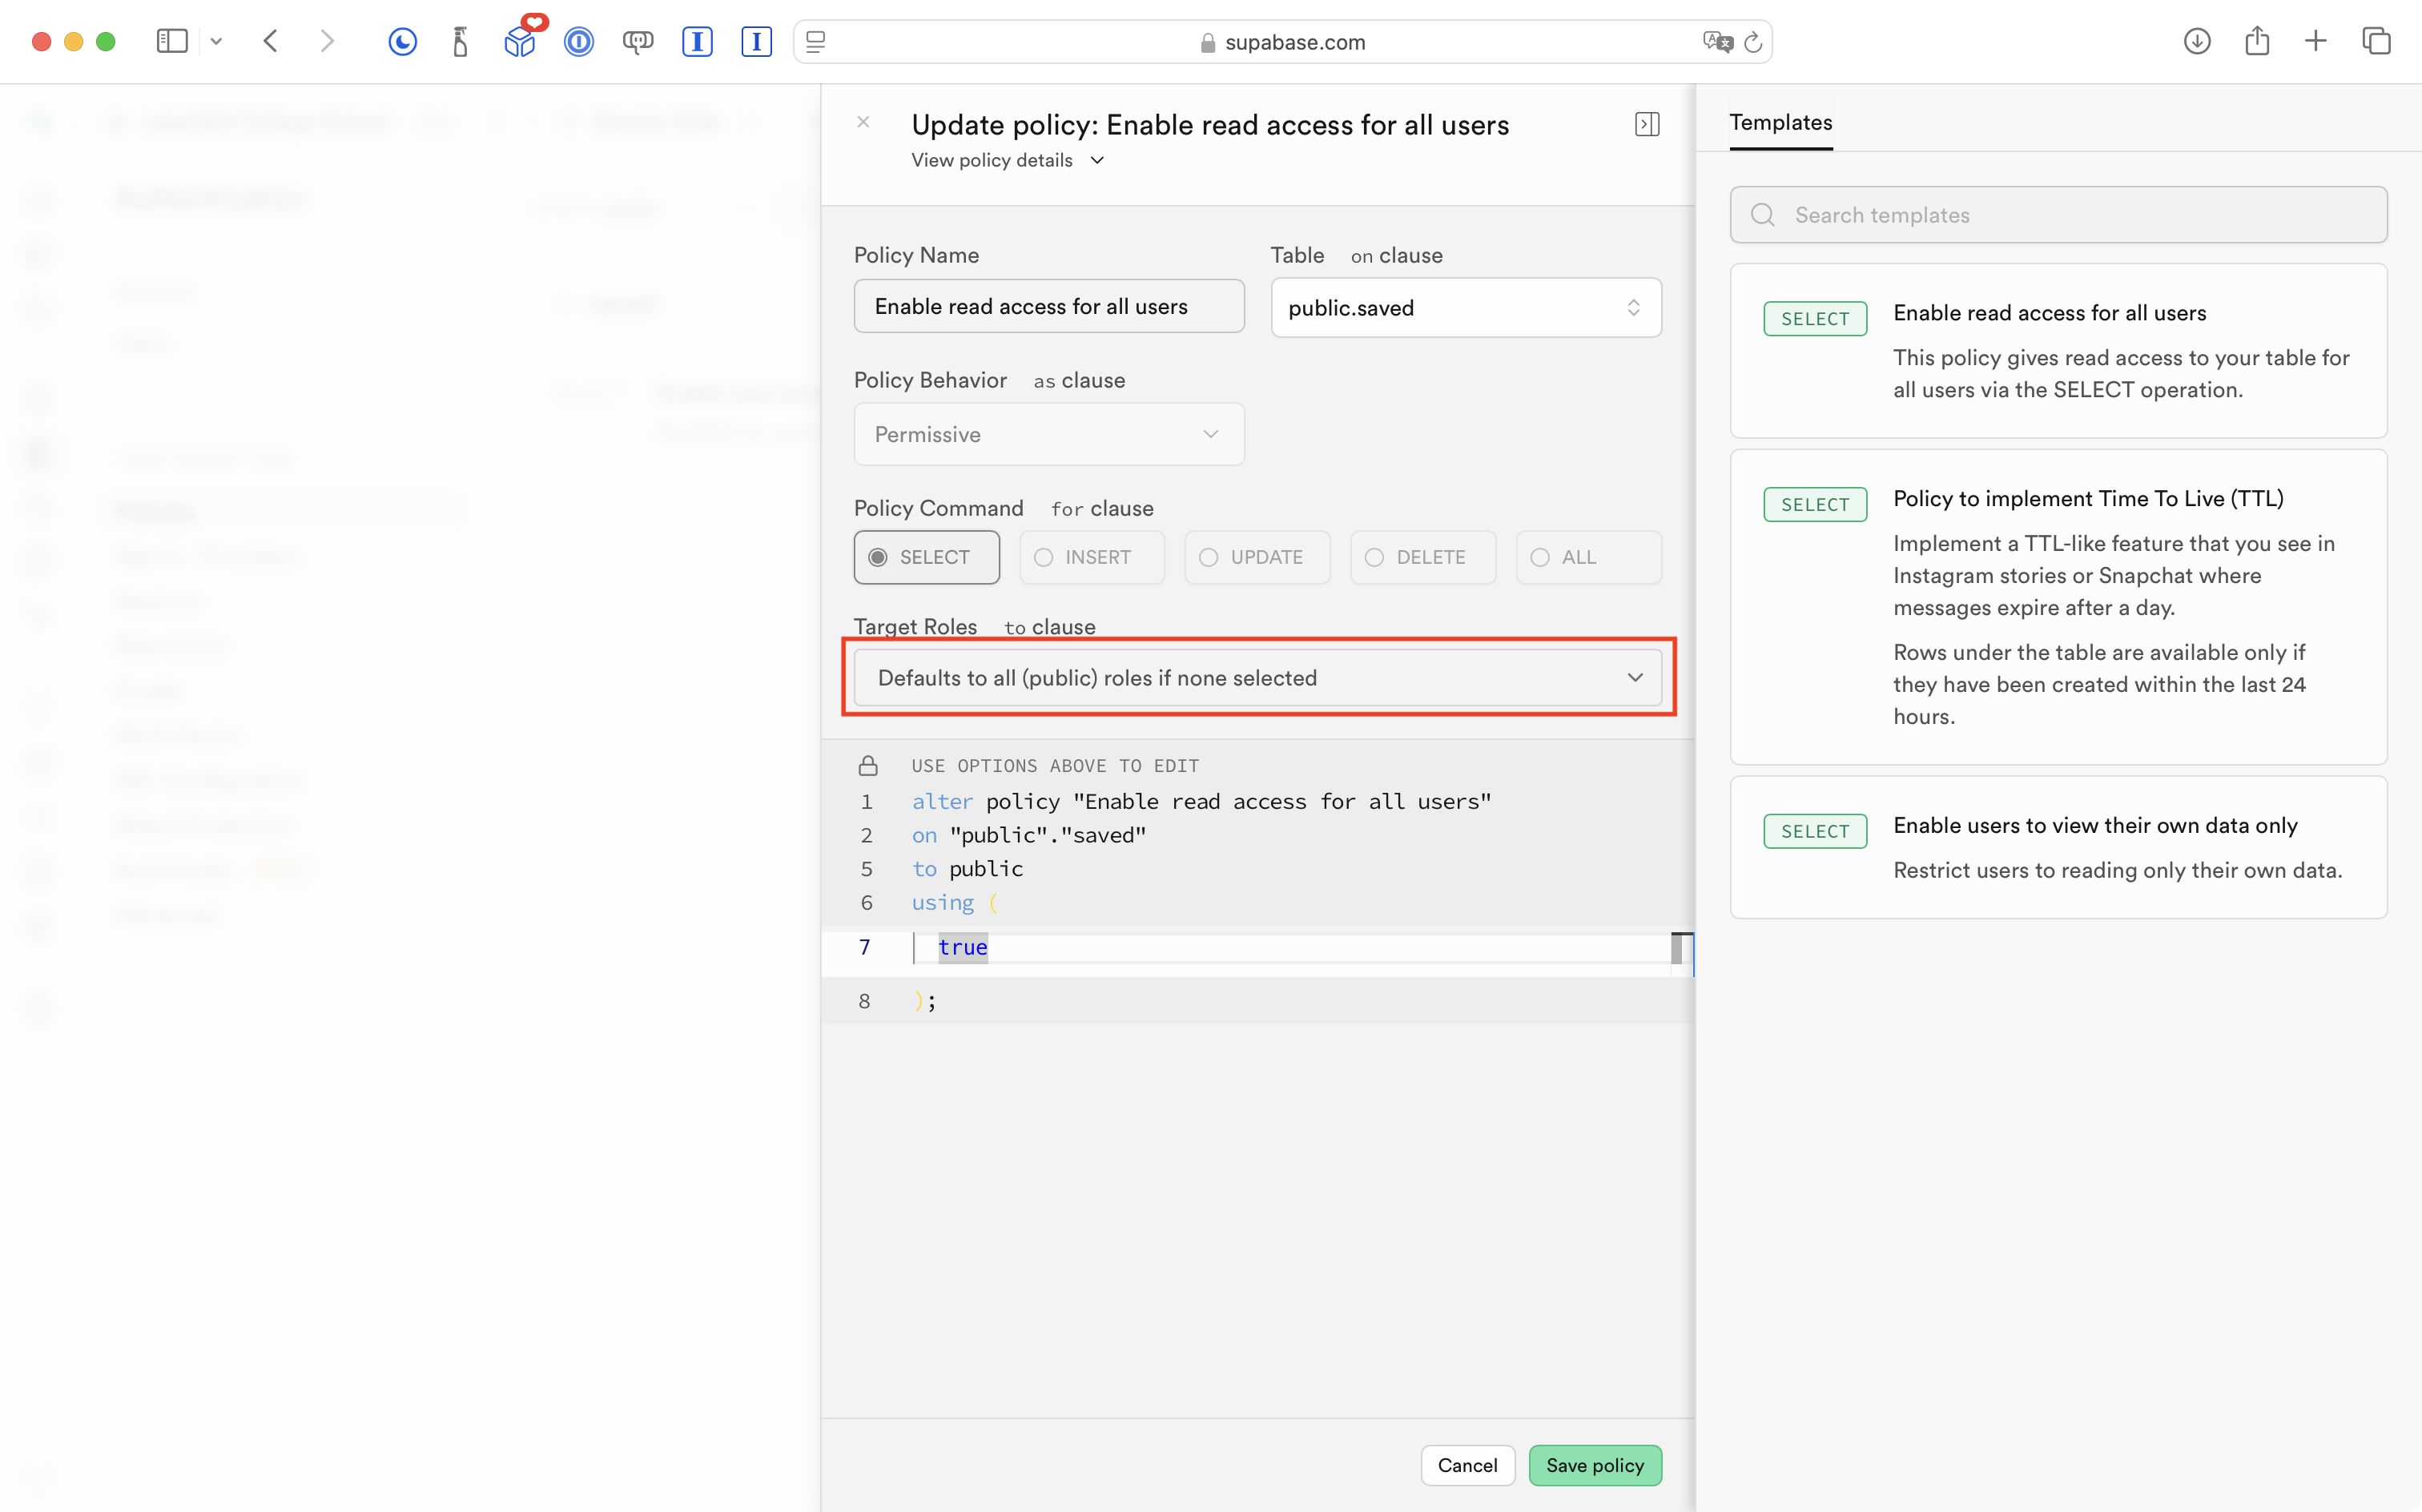Choose 'Enable users to view their own data only' template

[x=2058, y=847]
